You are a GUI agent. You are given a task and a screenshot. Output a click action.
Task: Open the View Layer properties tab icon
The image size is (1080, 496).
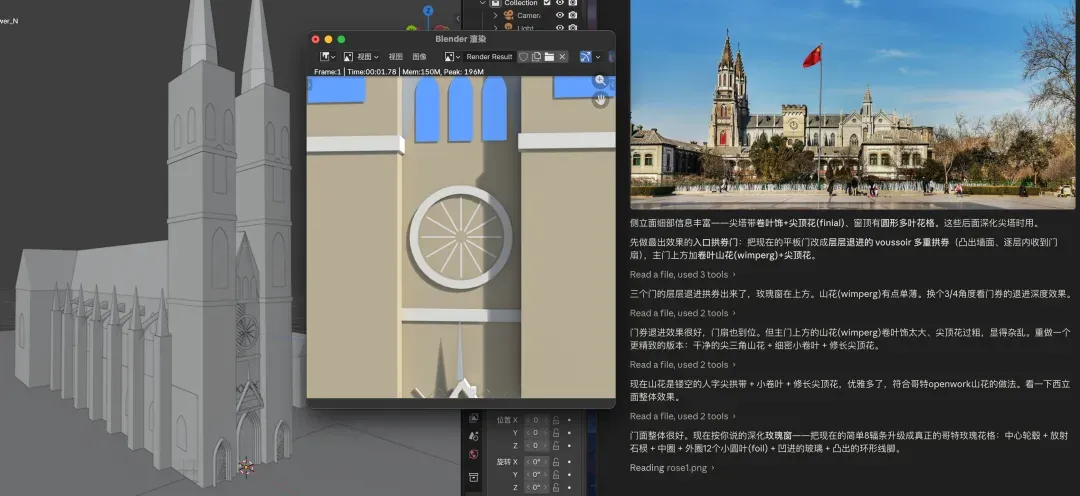473,417
